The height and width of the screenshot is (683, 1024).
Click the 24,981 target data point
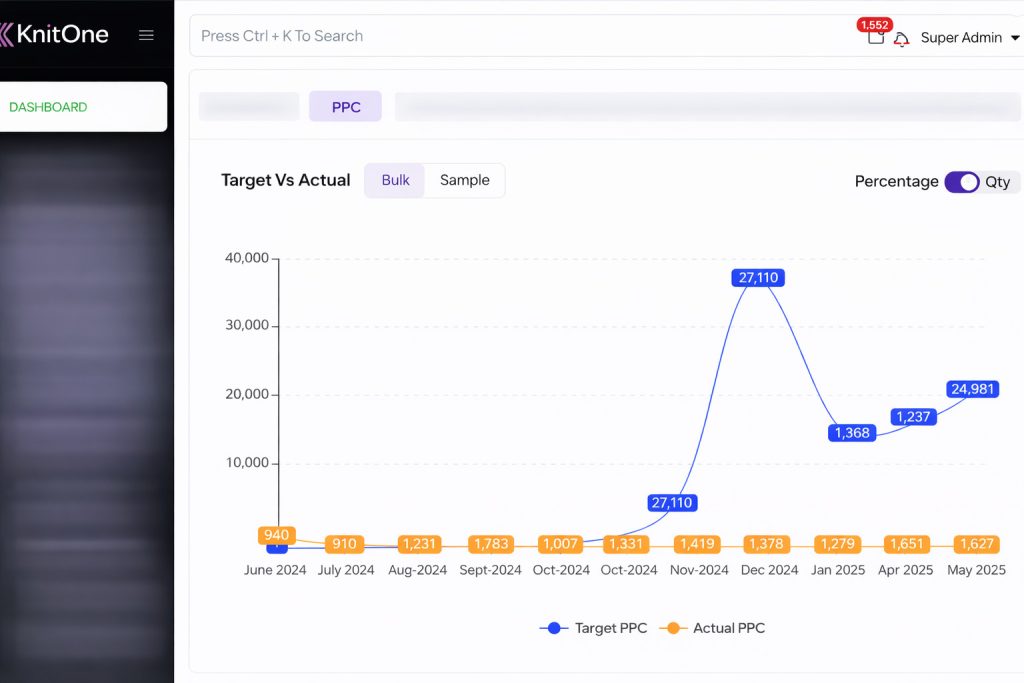pyautogui.click(x=972, y=389)
